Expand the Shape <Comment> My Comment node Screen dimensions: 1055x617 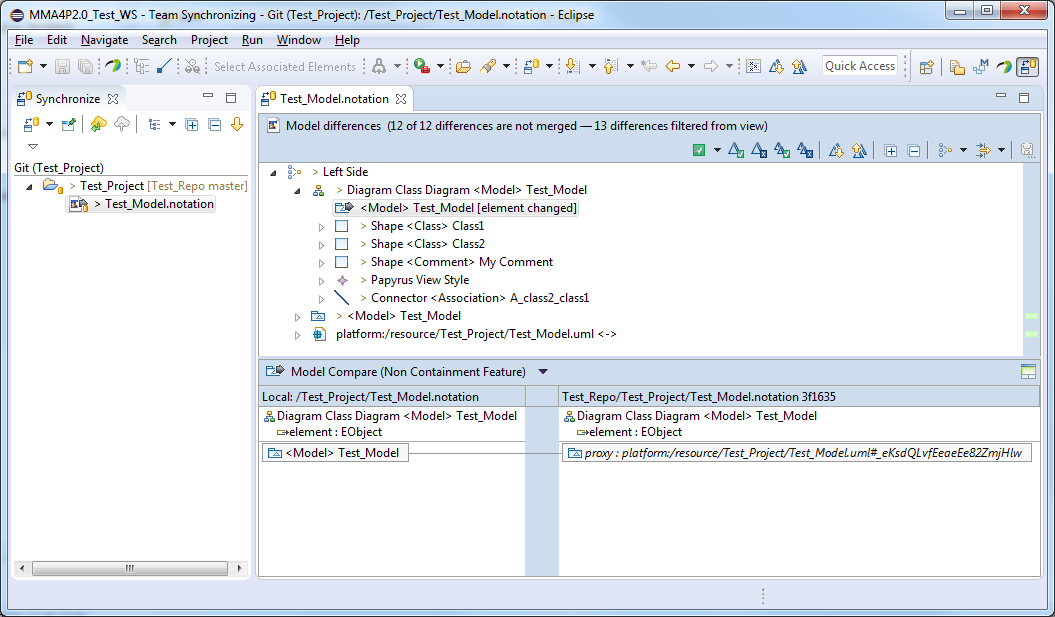pos(322,262)
